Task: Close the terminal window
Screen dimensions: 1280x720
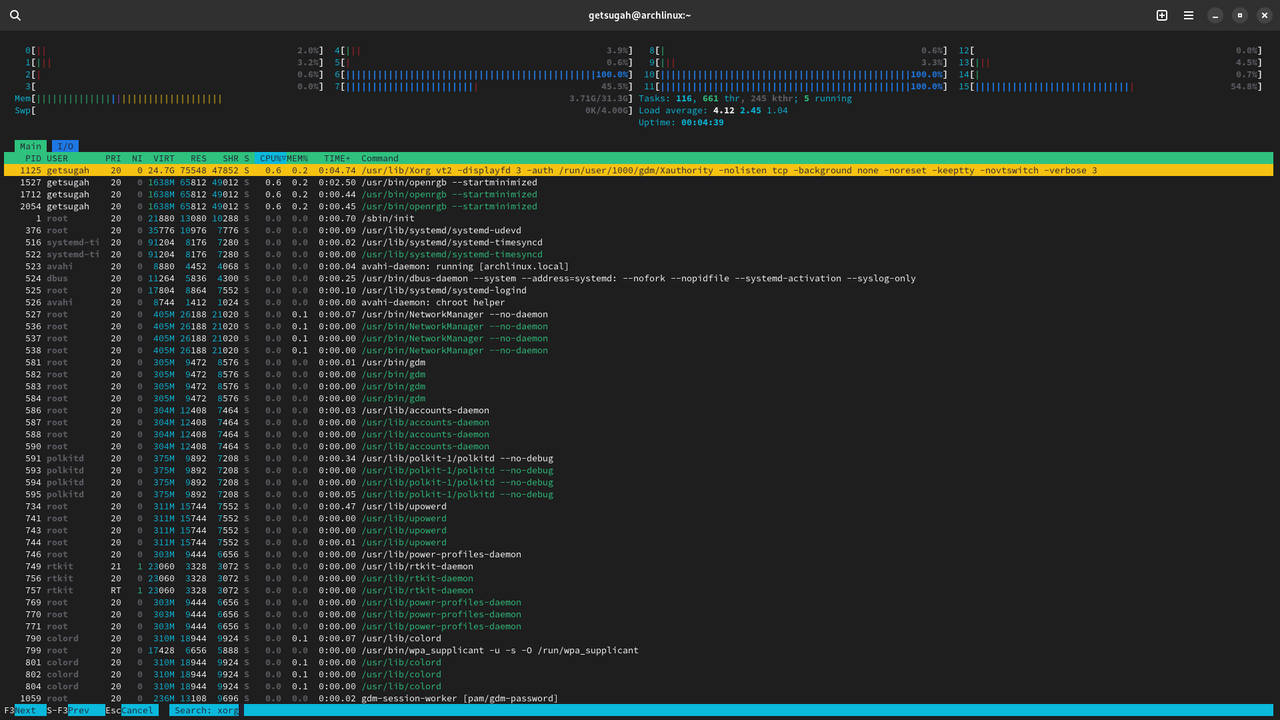Action: (x=1264, y=15)
